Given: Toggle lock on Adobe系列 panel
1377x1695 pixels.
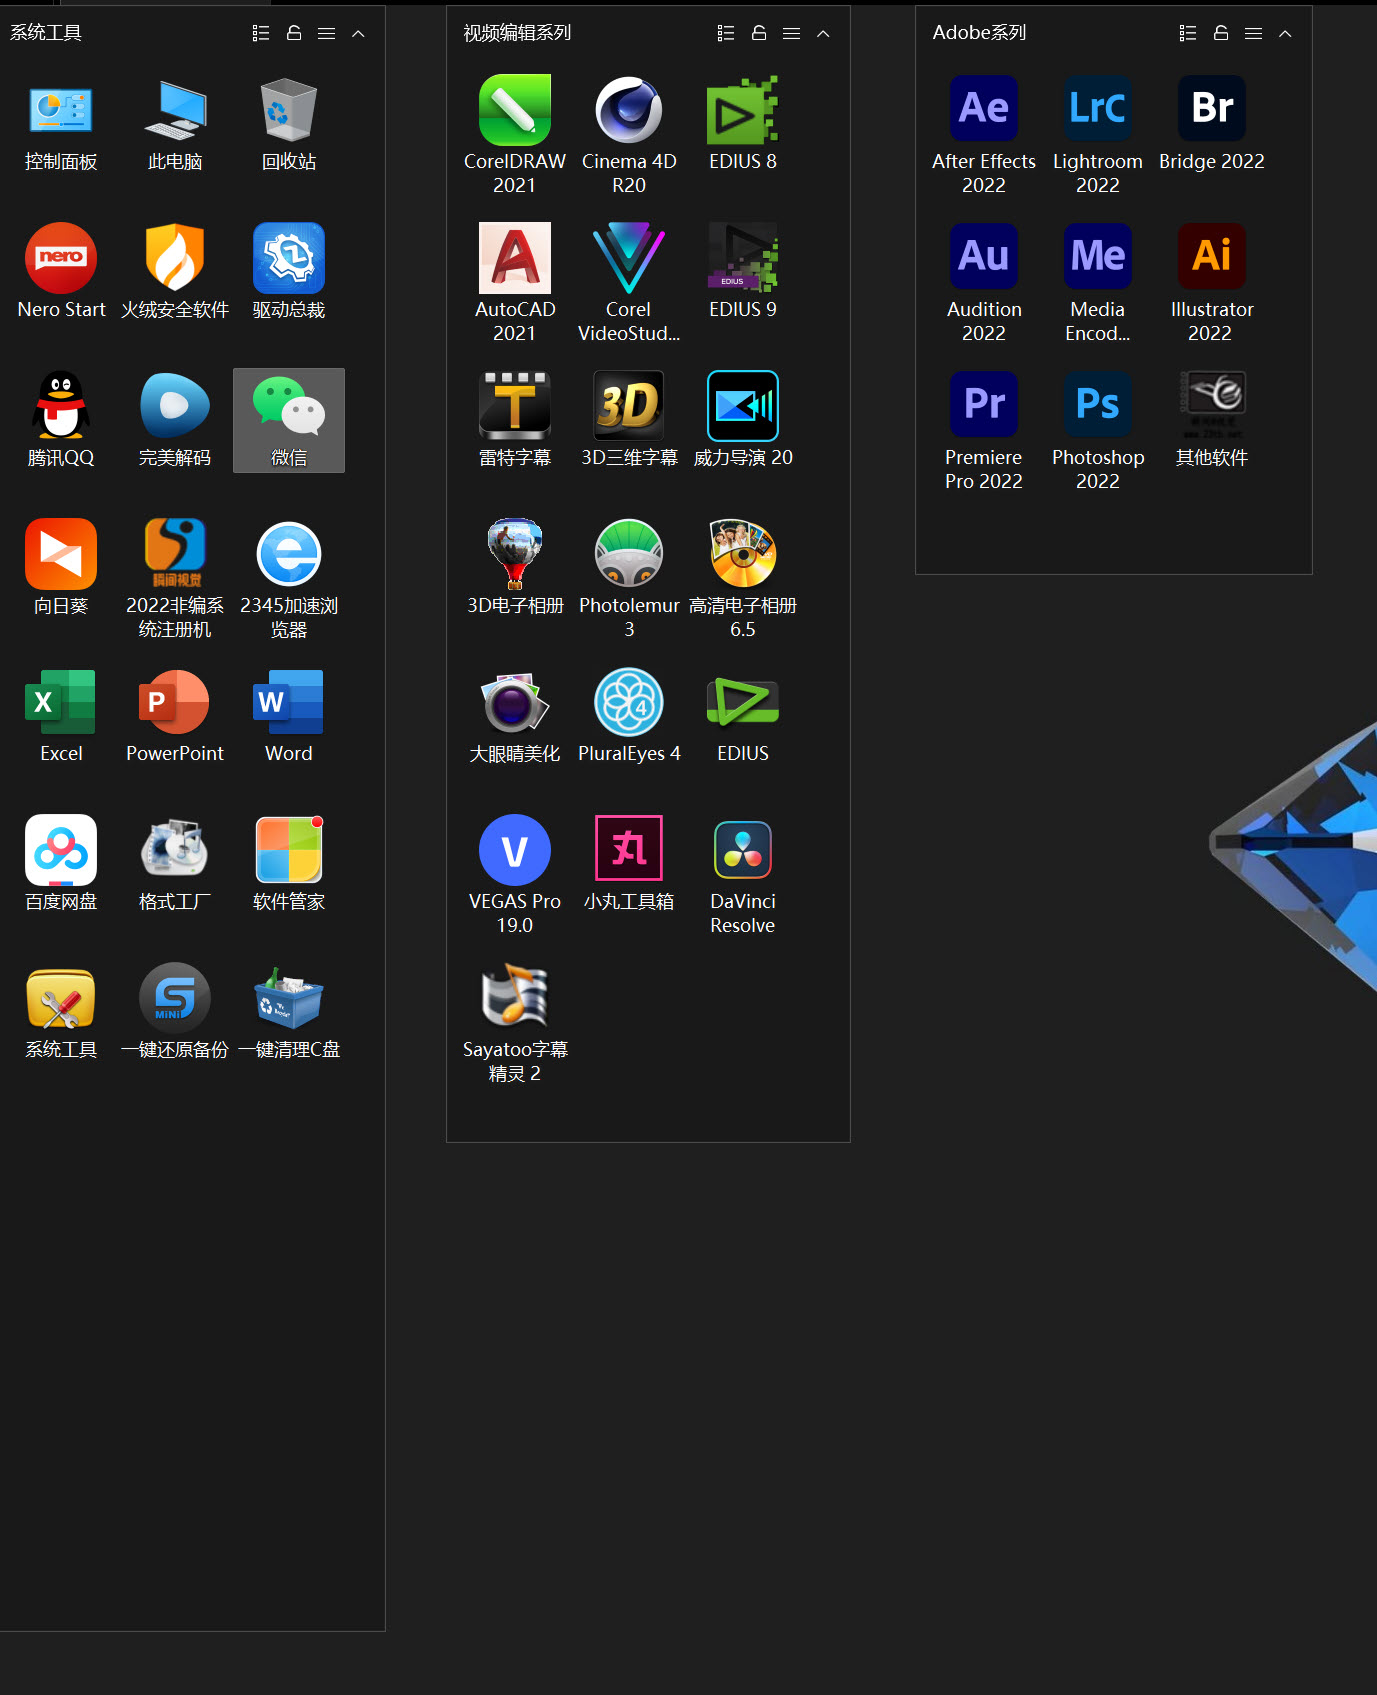Looking at the screenshot, I should (1221, 33).
